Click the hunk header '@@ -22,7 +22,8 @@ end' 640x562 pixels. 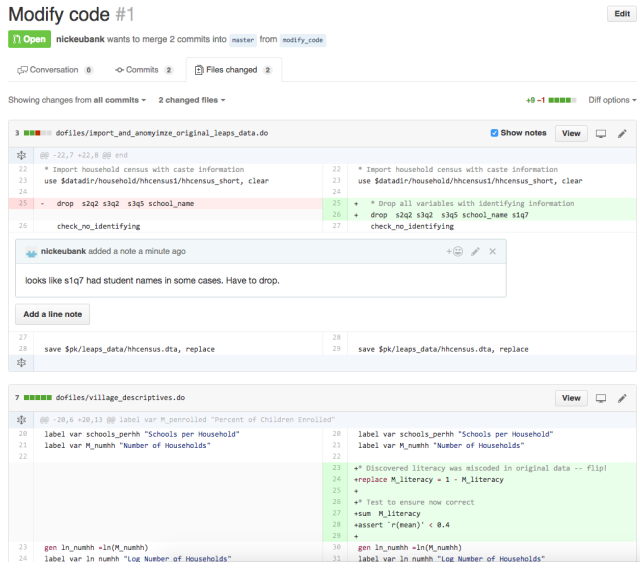[84, 155]
